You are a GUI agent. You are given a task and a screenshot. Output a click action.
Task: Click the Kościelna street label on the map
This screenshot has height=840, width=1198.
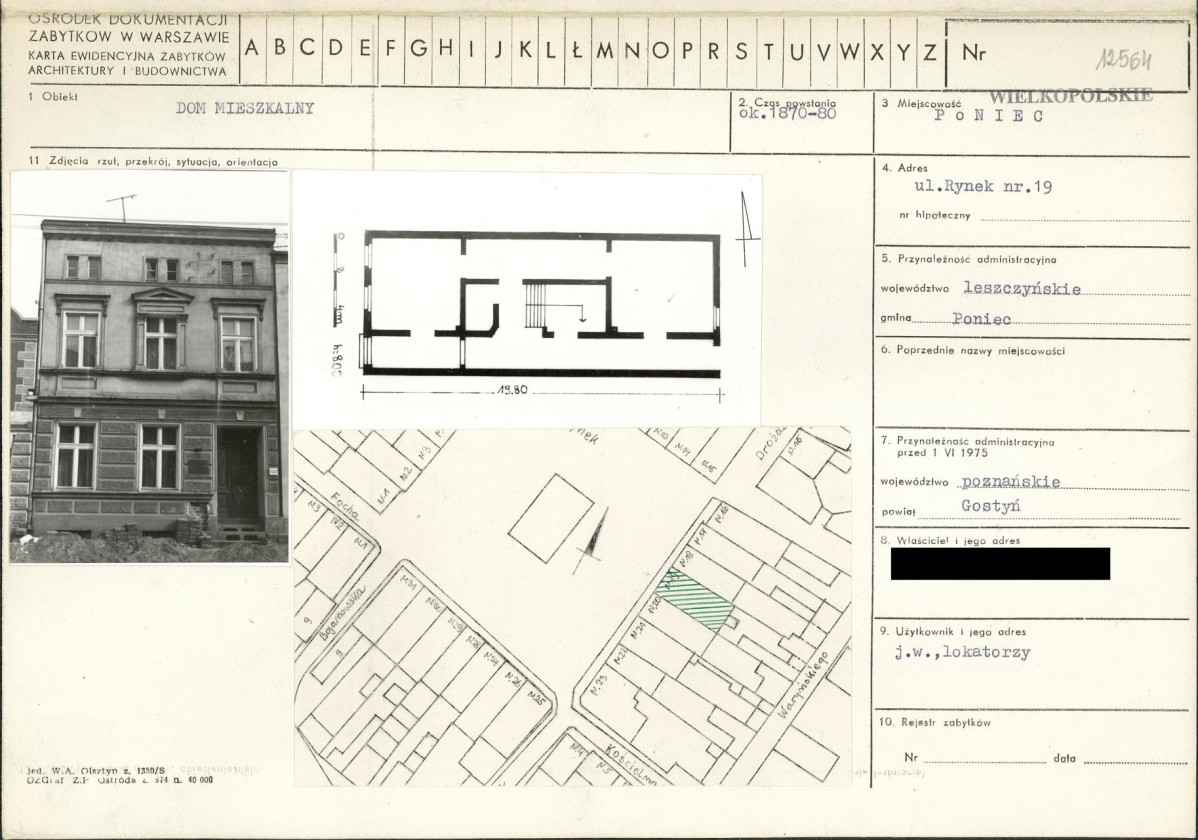(630, 764)
